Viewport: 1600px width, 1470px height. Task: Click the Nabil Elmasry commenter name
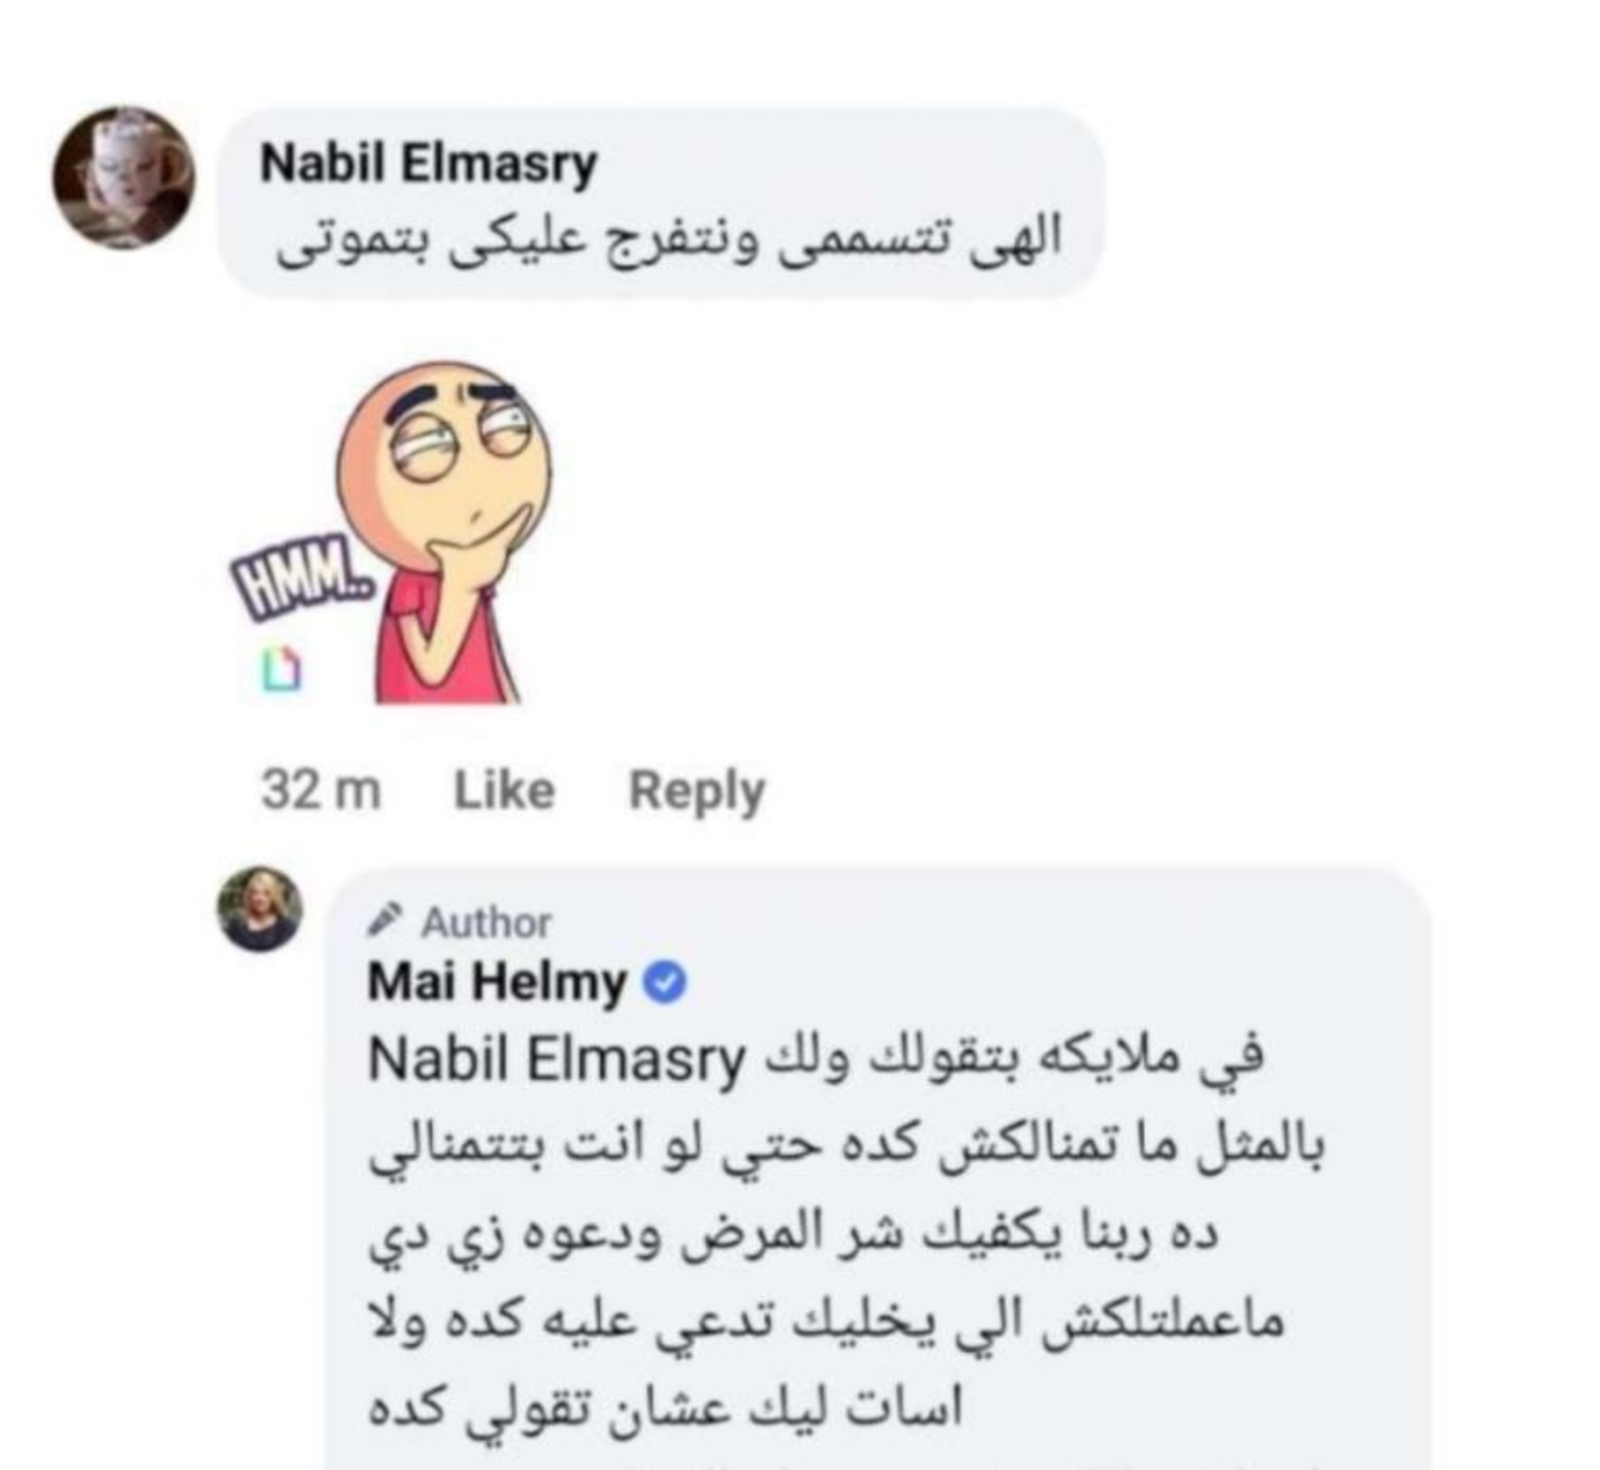428,163
